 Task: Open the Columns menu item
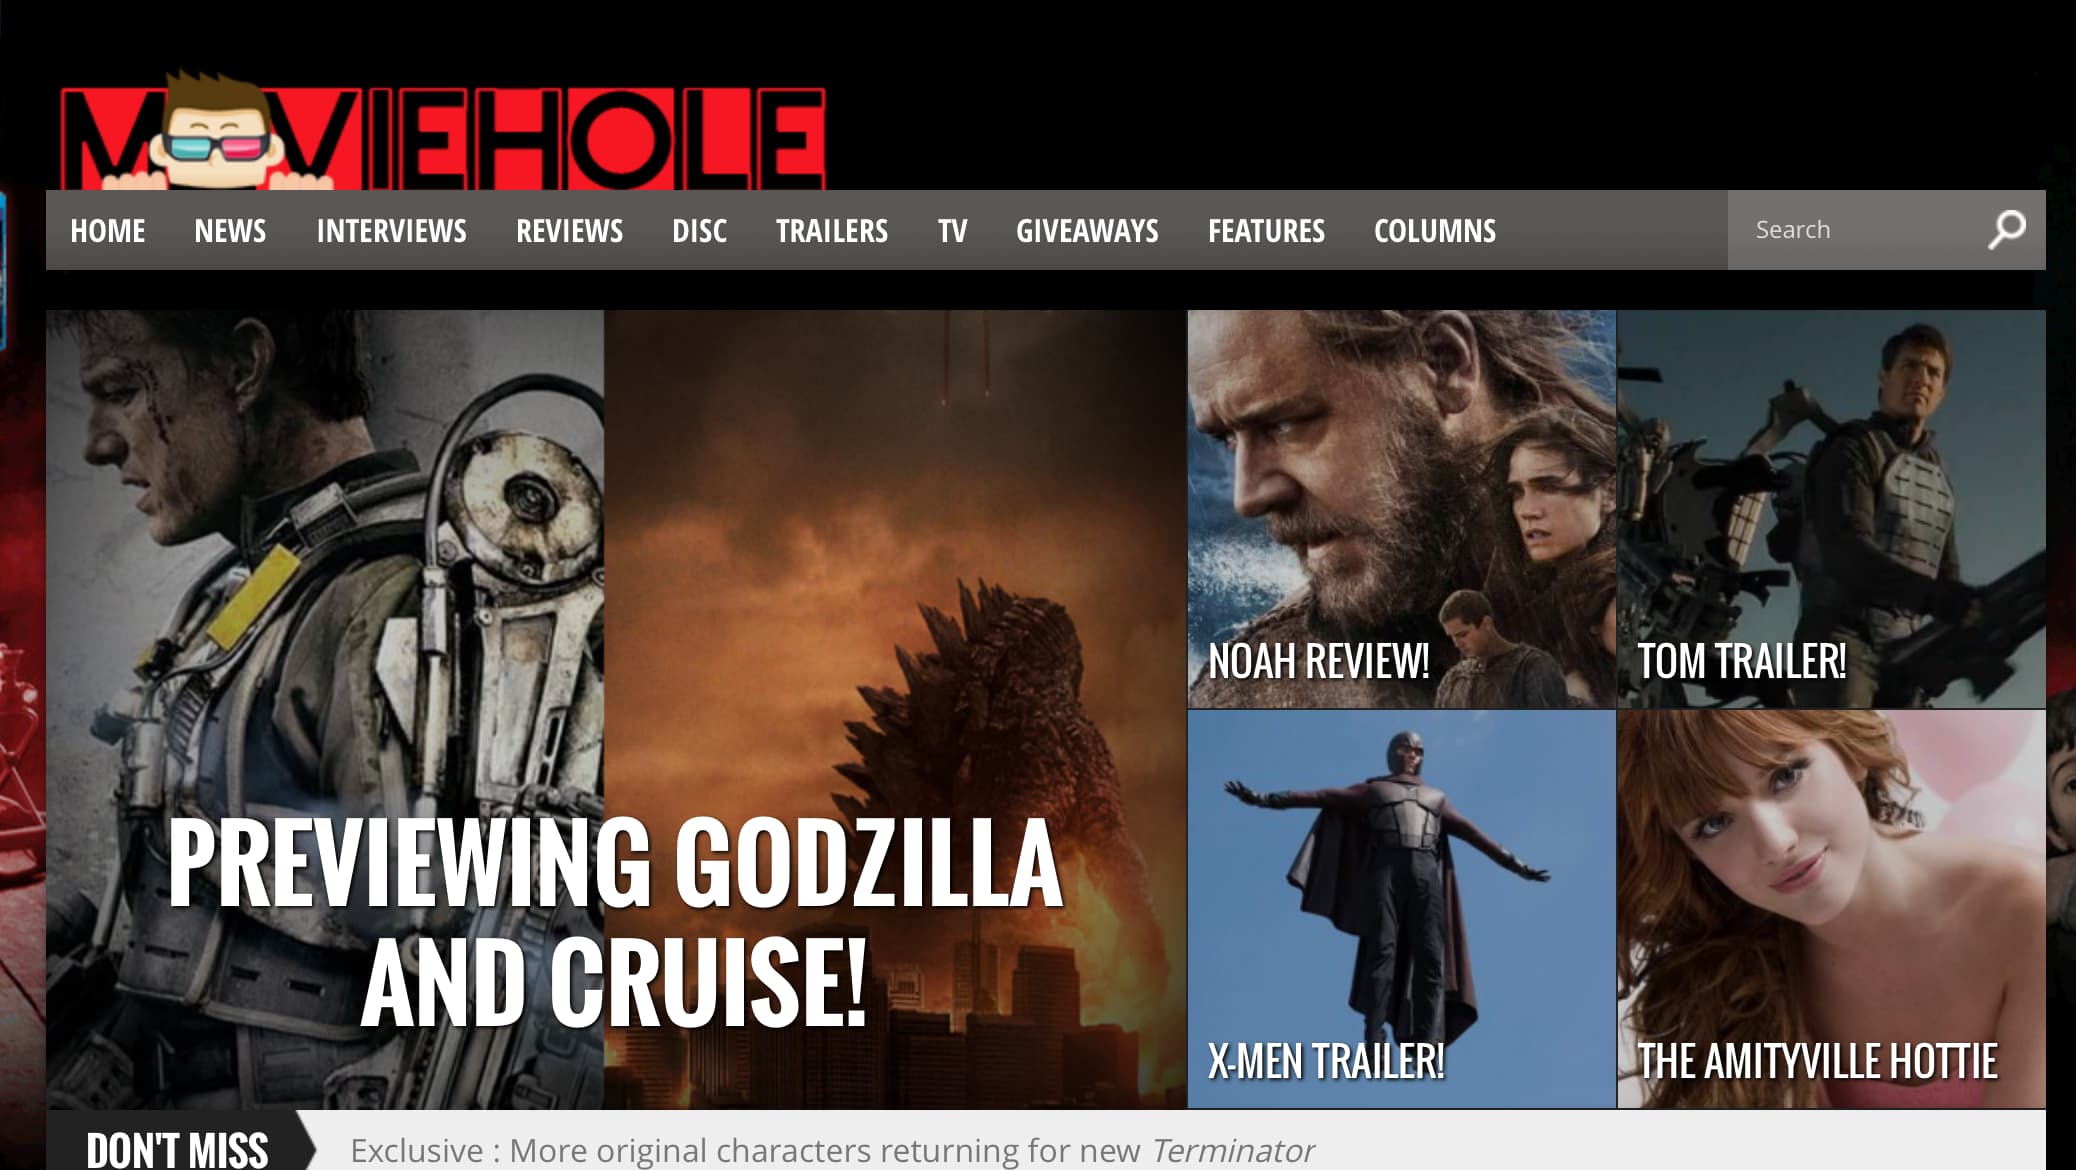tap(1435, 231)
